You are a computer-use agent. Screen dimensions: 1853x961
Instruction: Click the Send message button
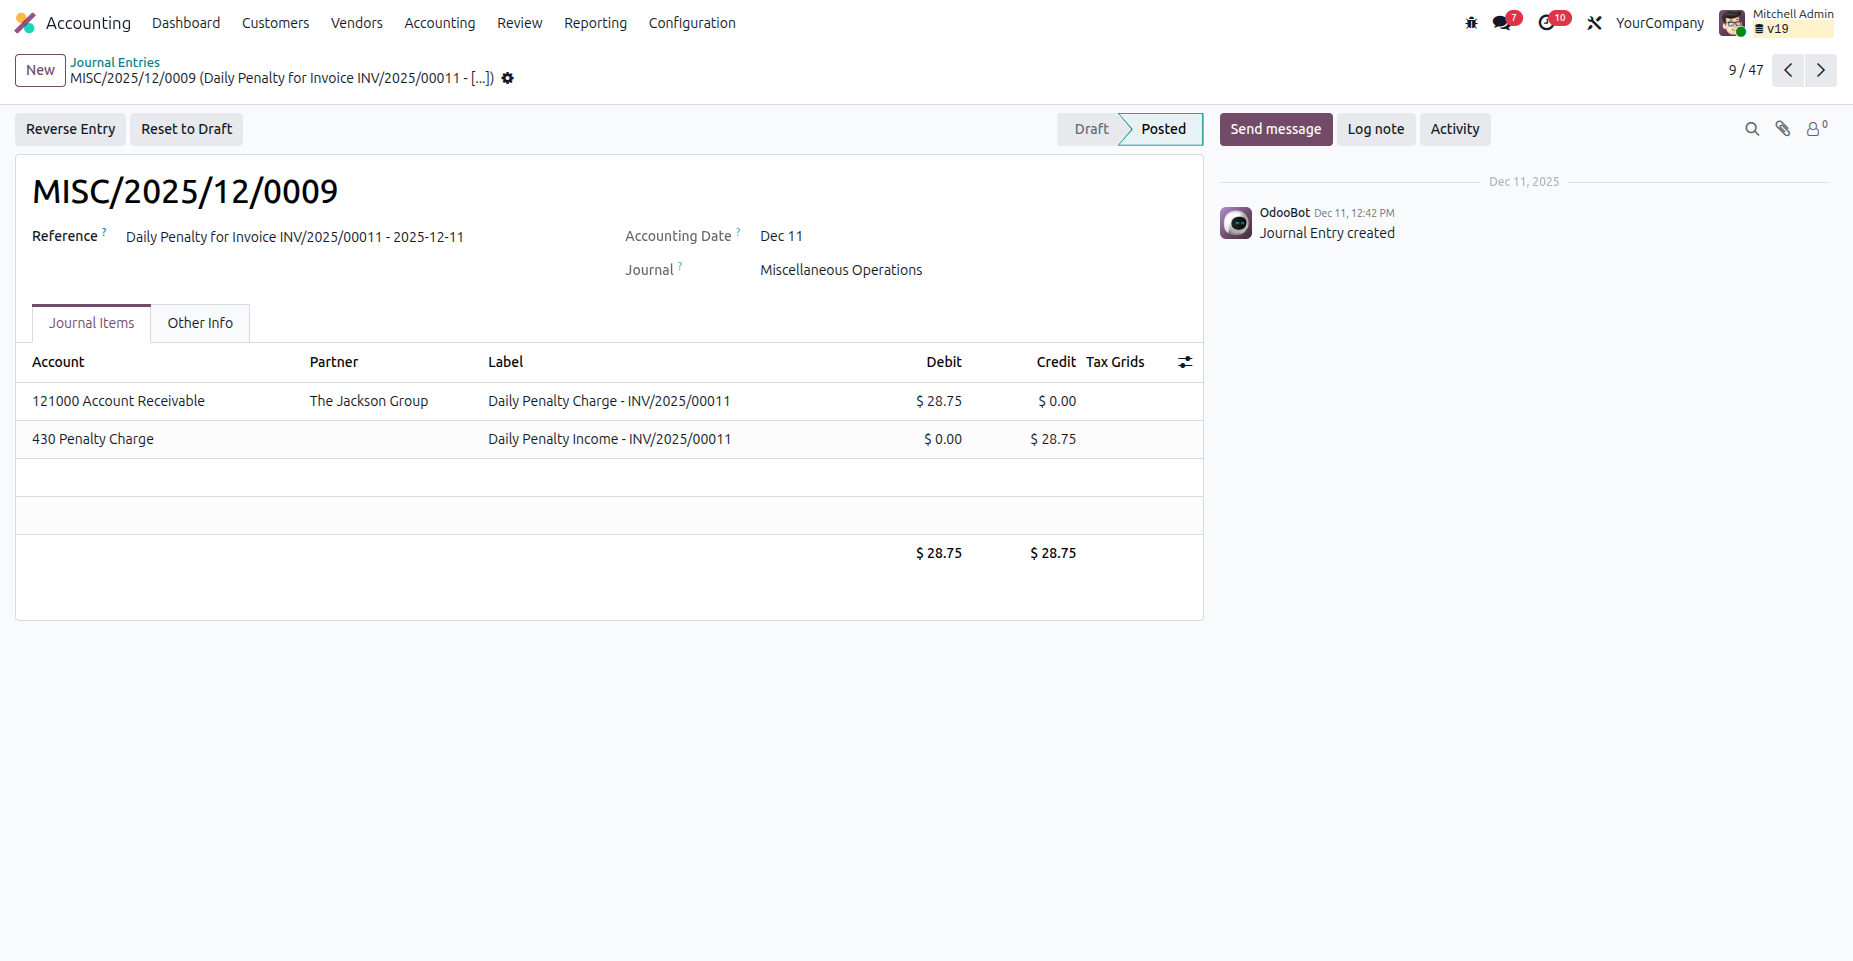(1276, 129)
